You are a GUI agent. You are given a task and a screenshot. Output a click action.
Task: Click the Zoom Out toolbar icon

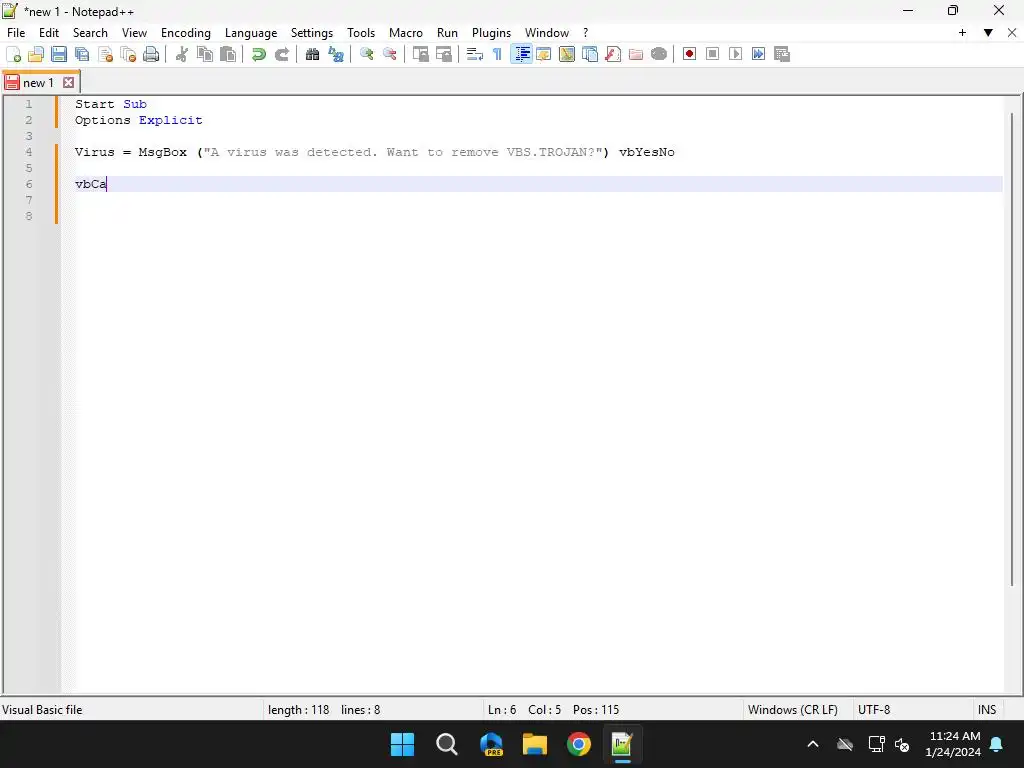click(390, 54)
